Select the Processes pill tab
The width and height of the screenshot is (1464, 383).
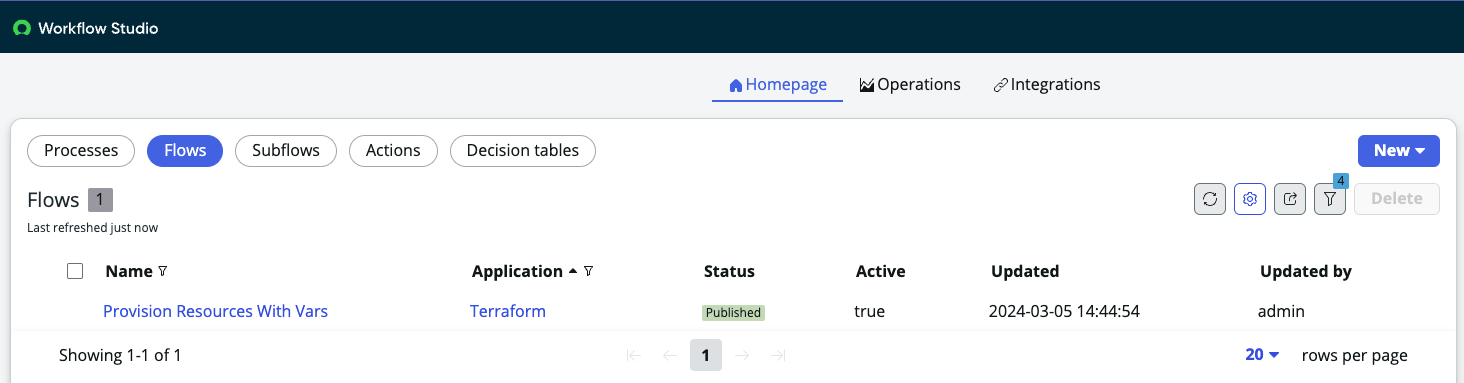tap(81, 151)
